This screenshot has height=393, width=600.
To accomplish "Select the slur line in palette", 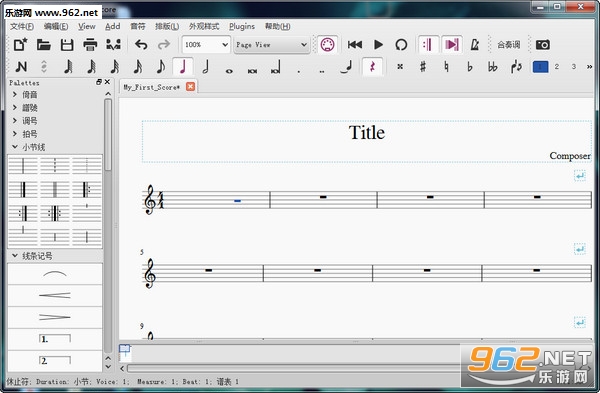I will coord(55,274).
